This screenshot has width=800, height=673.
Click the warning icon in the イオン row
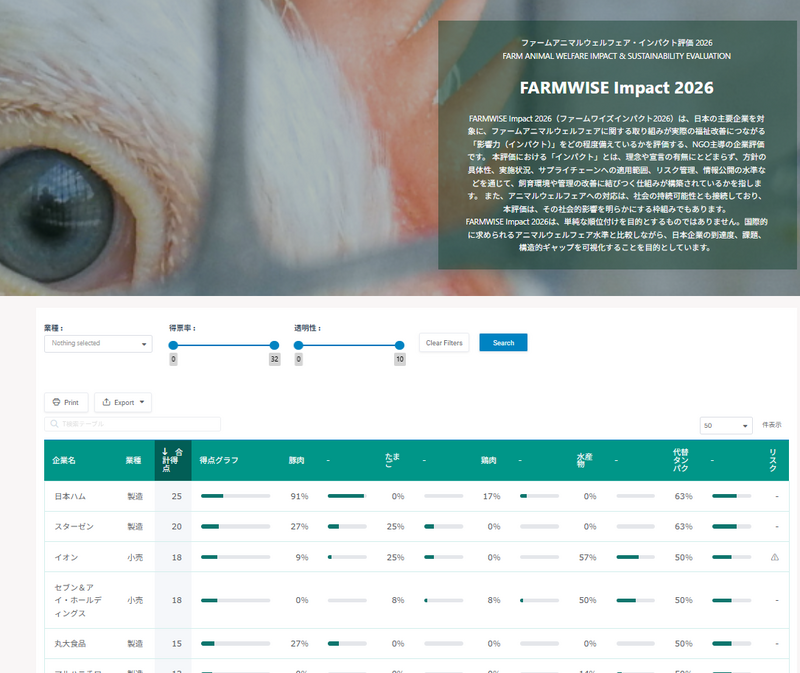click(x=774, y=557)
